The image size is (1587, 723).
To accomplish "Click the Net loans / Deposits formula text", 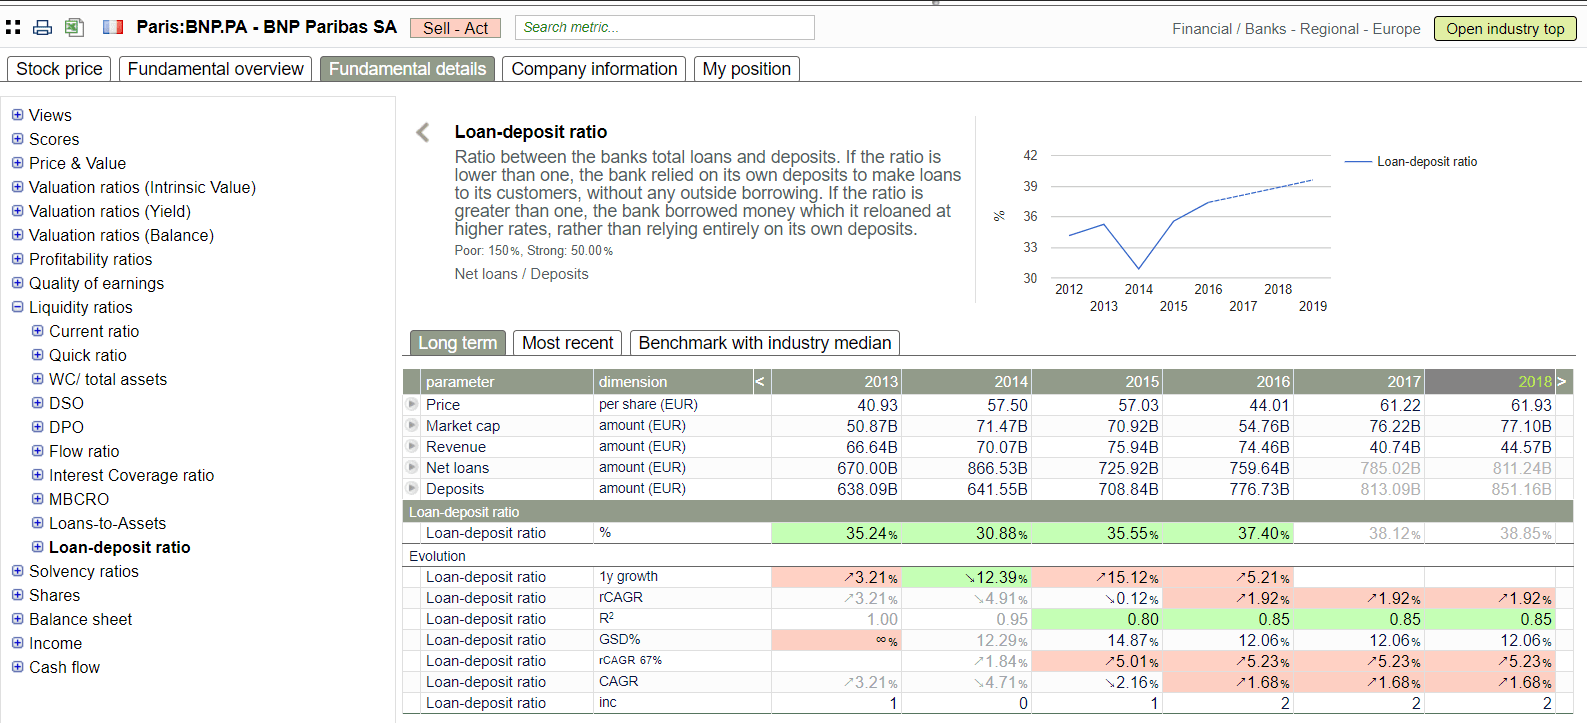I will [521, 274].
